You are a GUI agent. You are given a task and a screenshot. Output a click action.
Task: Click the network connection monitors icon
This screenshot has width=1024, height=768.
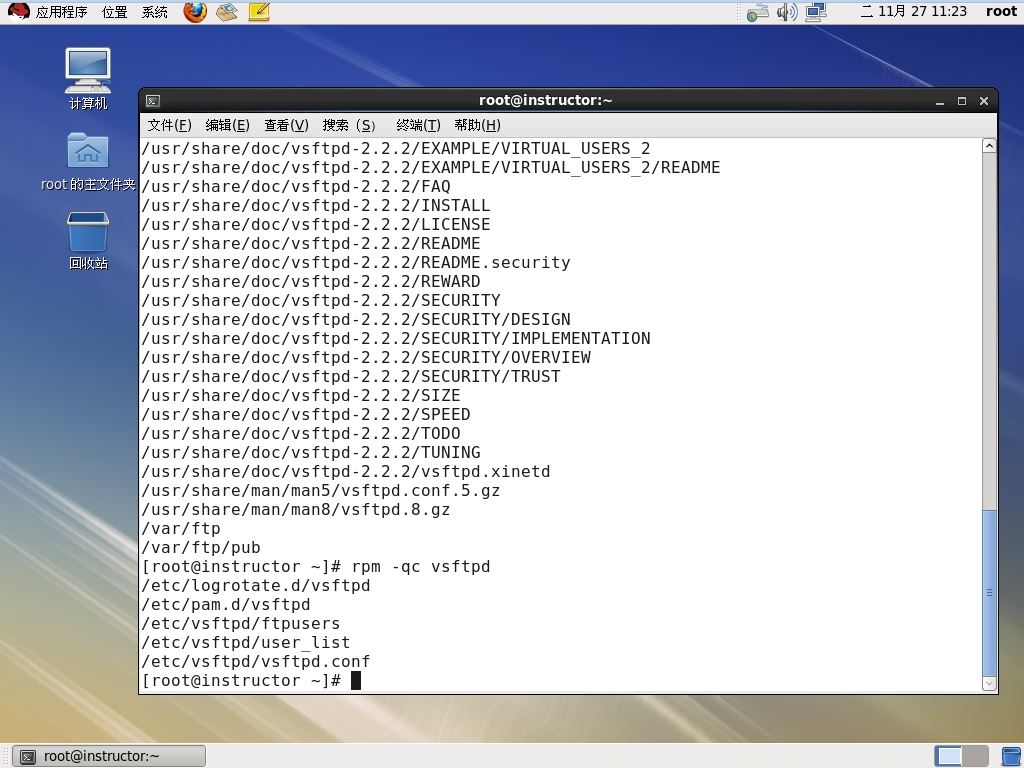816,12
